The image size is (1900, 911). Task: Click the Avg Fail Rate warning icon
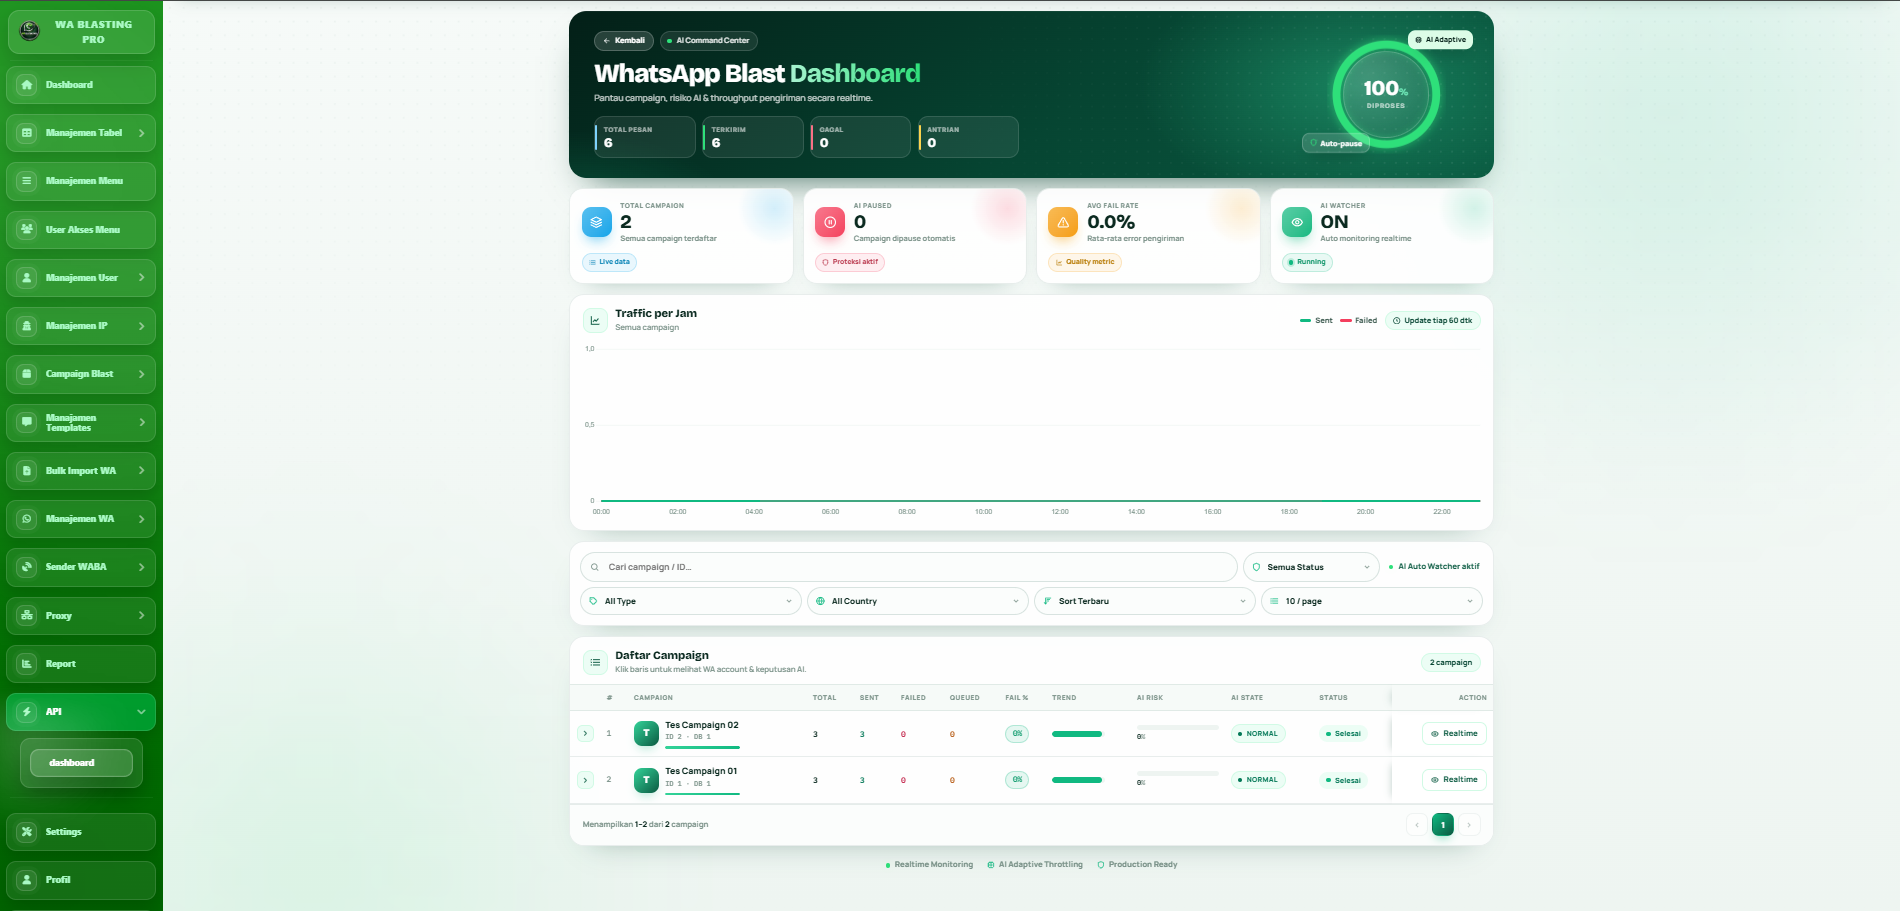click(x=1063, y=222)
